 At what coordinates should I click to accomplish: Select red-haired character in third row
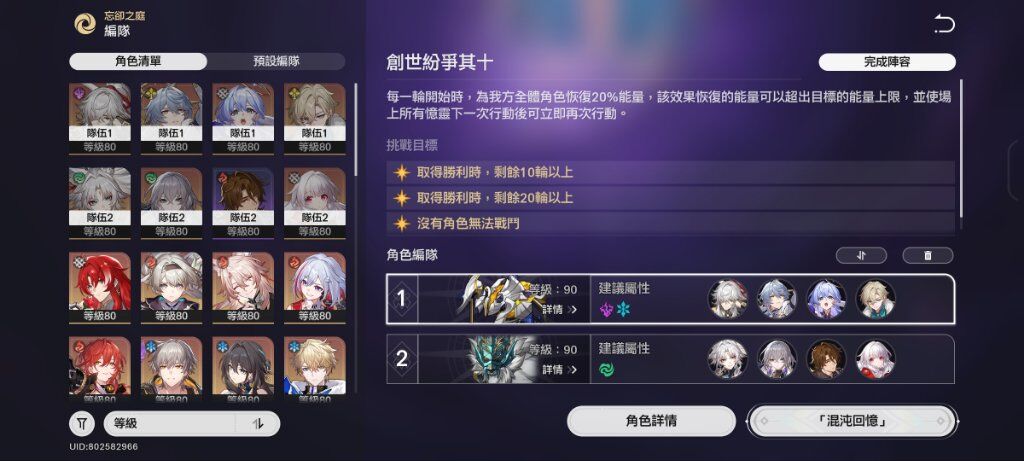point(100,287)
